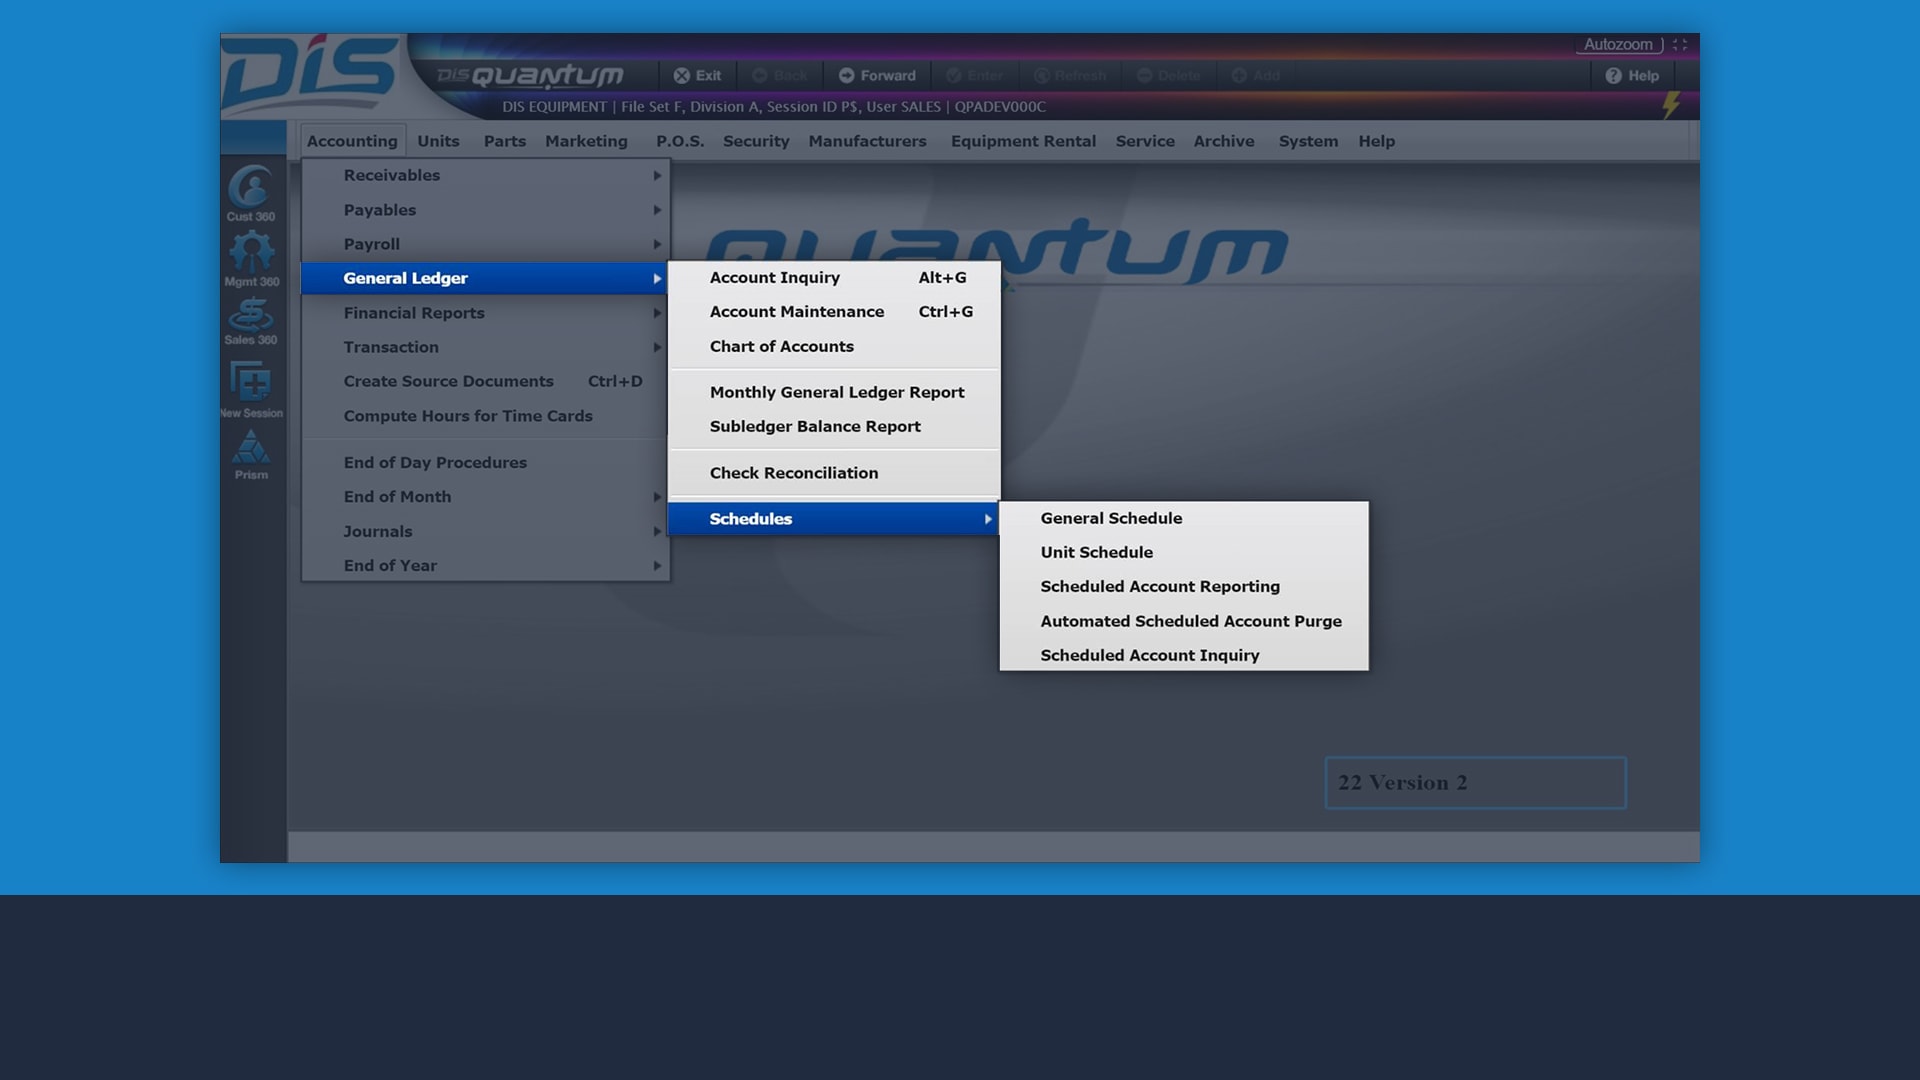Choose Scheduled Account Inquiry
The height and width of the screenshot is (1080, 1920).
1184,655
